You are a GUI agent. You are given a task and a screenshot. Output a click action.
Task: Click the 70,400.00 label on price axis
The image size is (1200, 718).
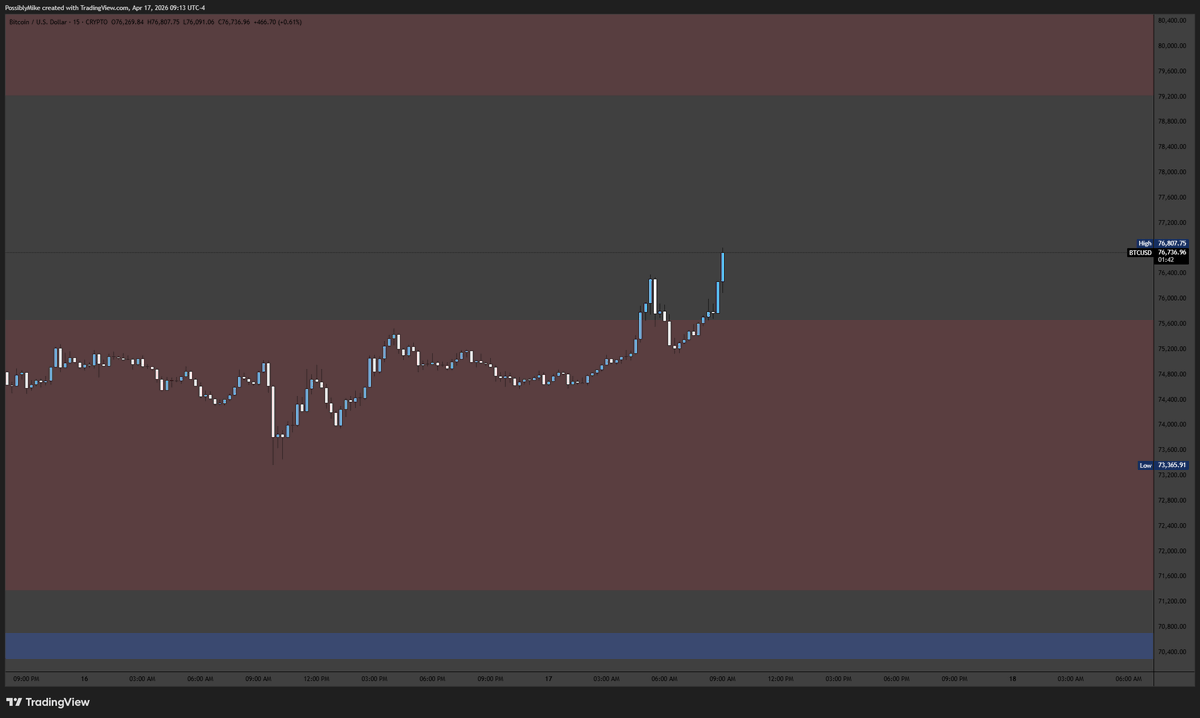point(1171,652)
